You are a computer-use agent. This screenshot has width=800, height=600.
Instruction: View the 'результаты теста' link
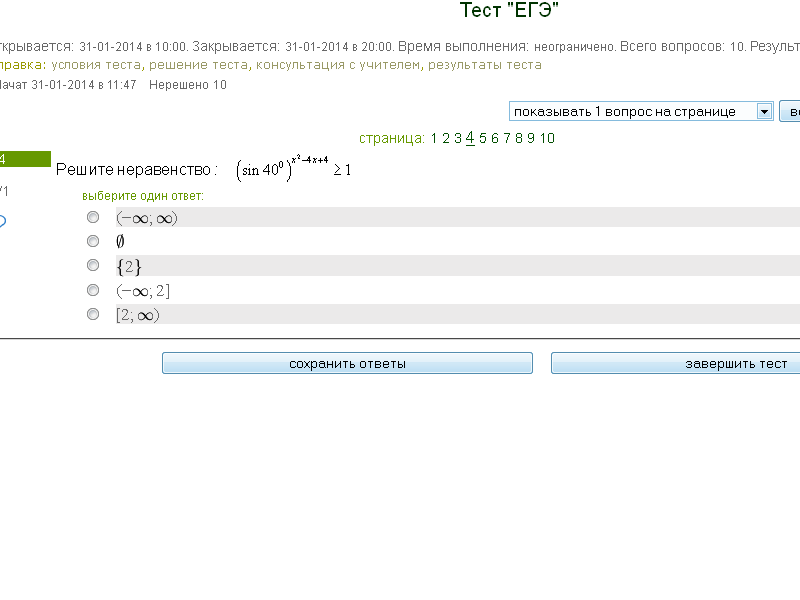485,65
